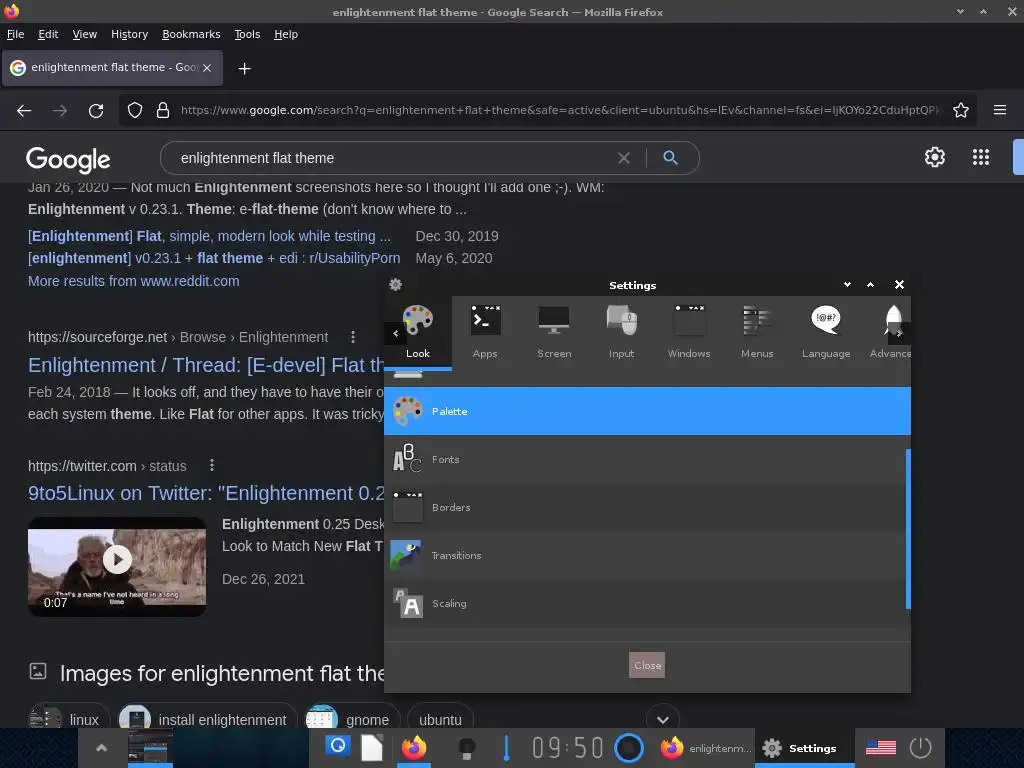Go back to the previous page
1024x768 pixels.
(x=24, y=110)
